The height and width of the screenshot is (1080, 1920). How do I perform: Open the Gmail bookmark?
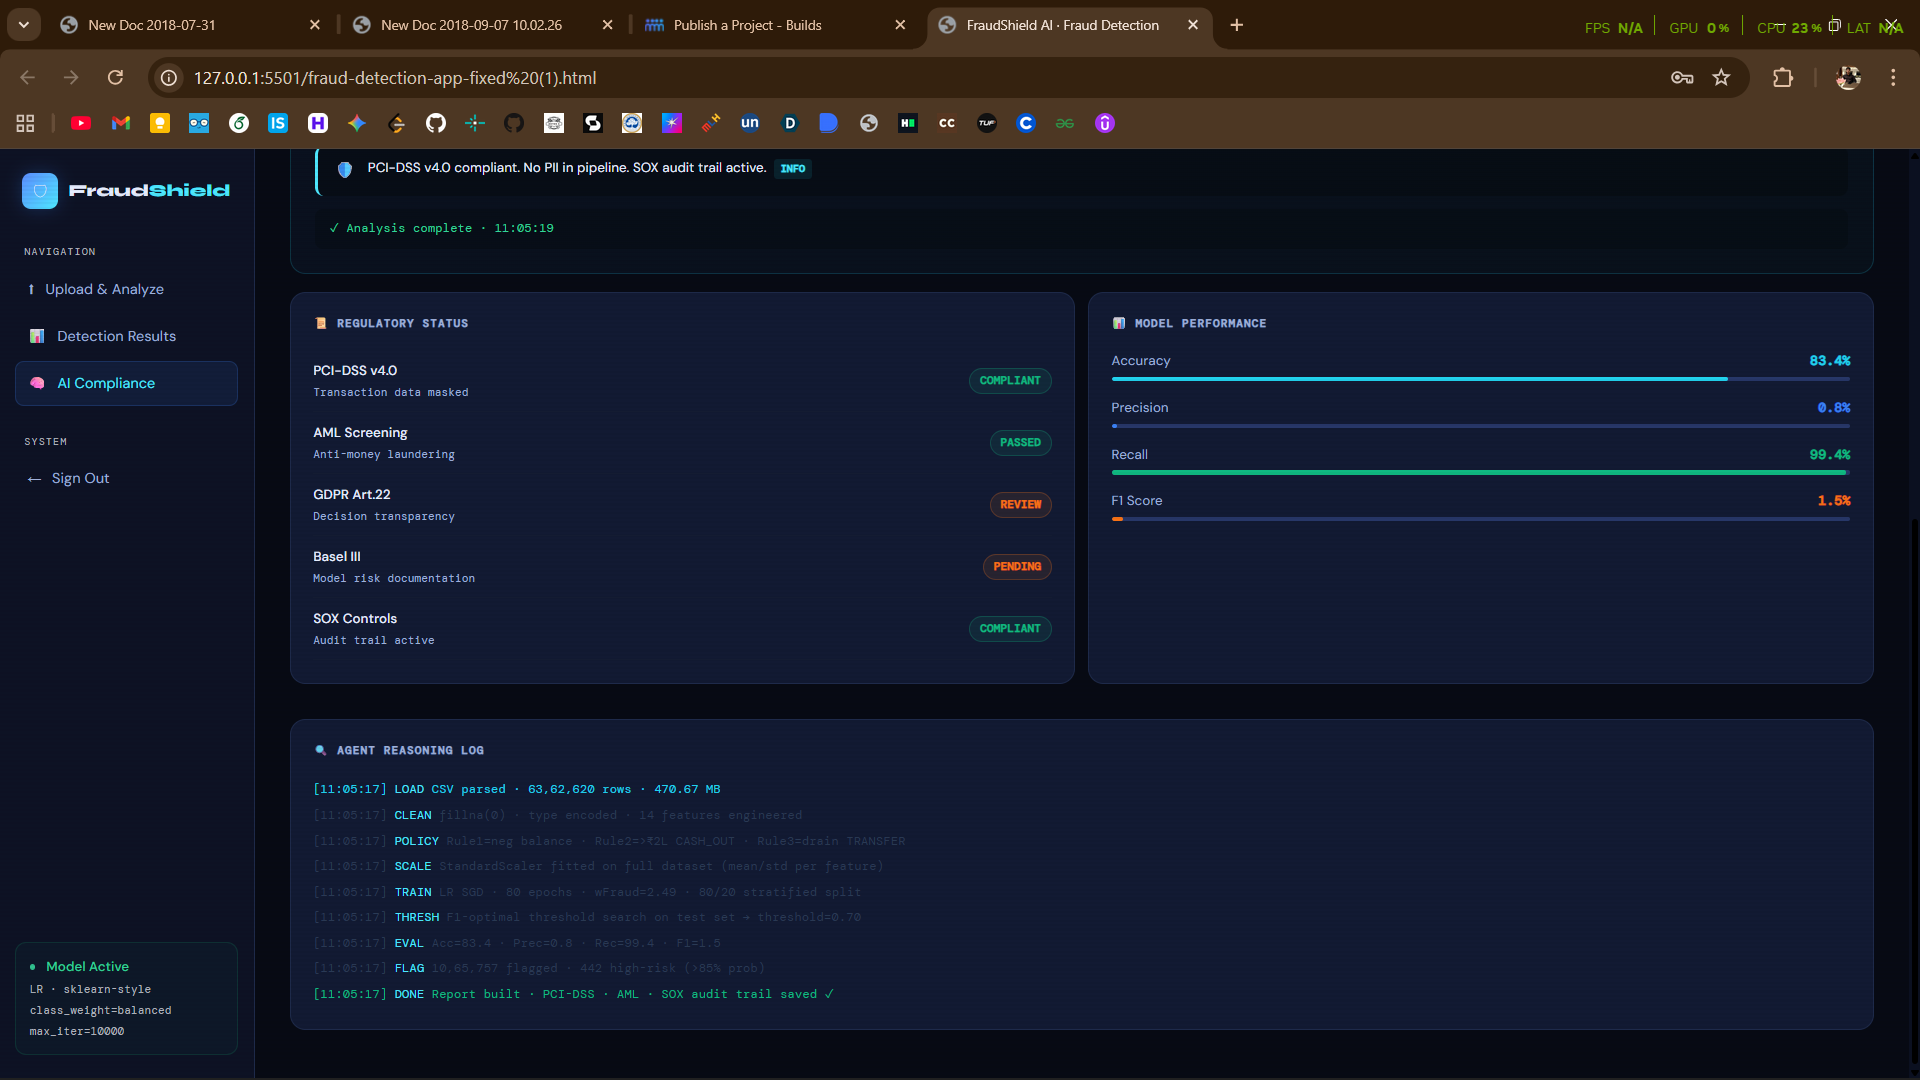[121, 123]
